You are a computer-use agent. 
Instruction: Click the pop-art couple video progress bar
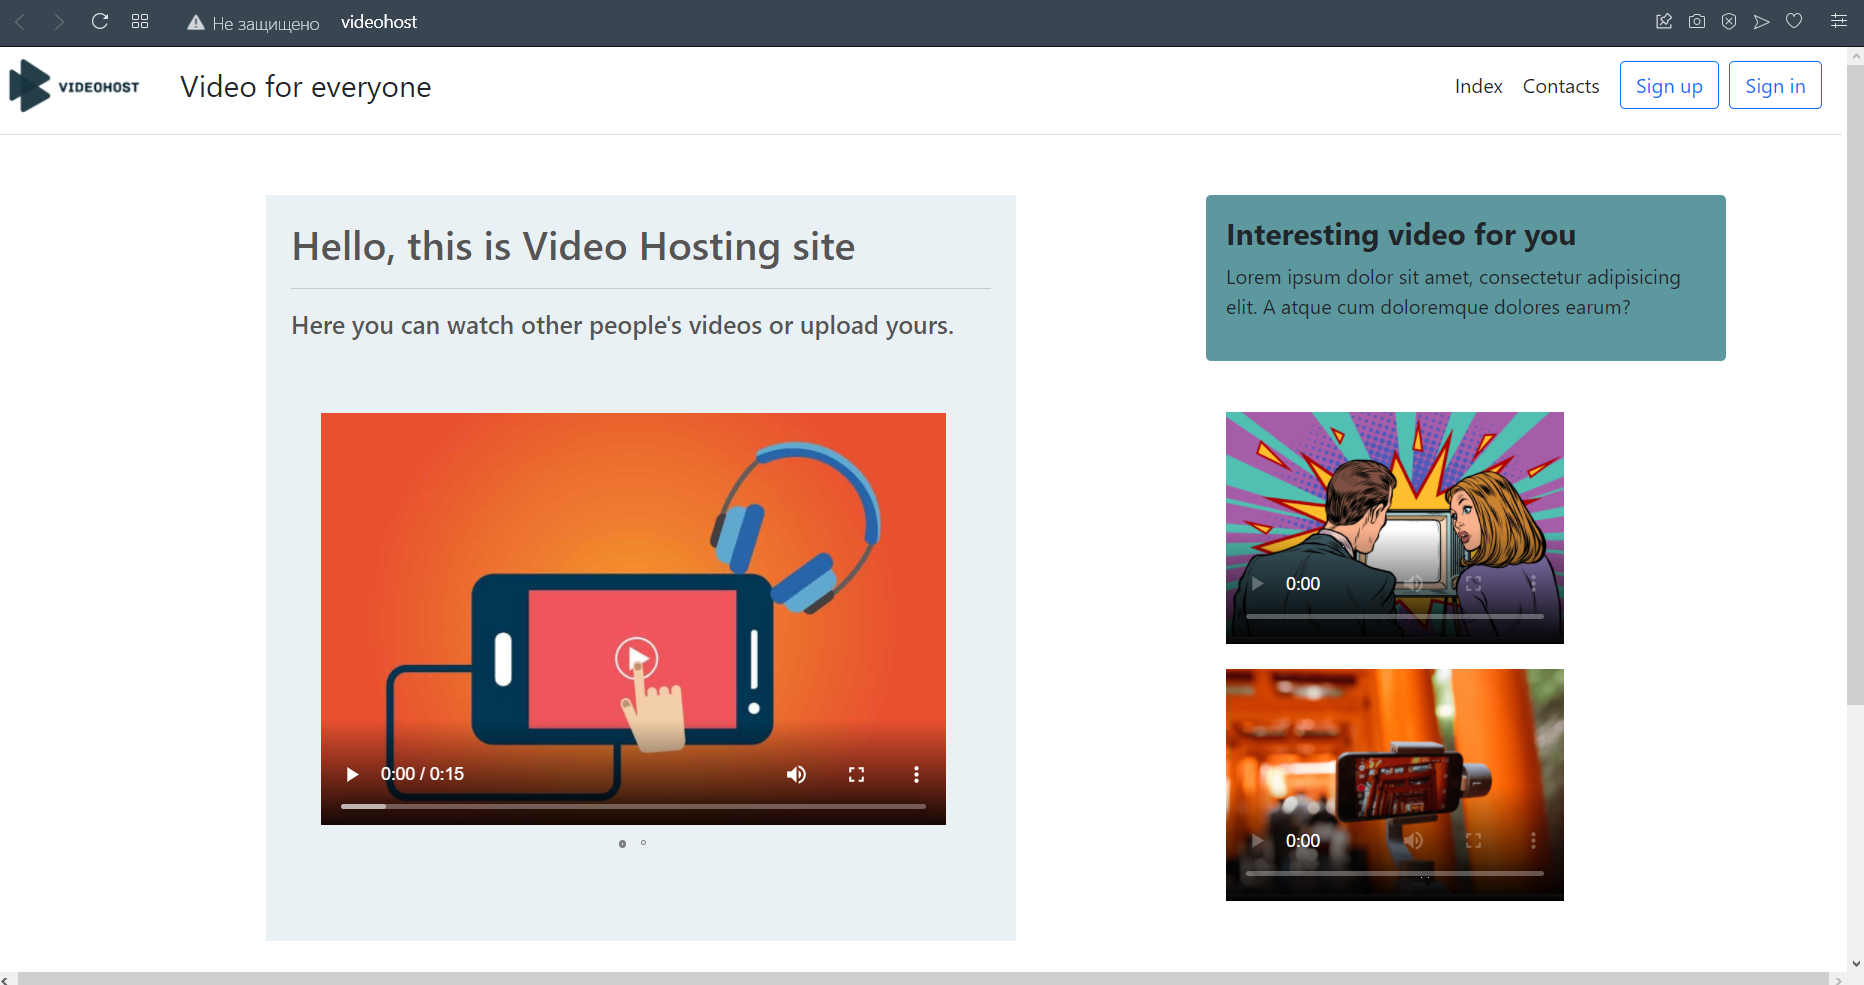pos(1395,616)
